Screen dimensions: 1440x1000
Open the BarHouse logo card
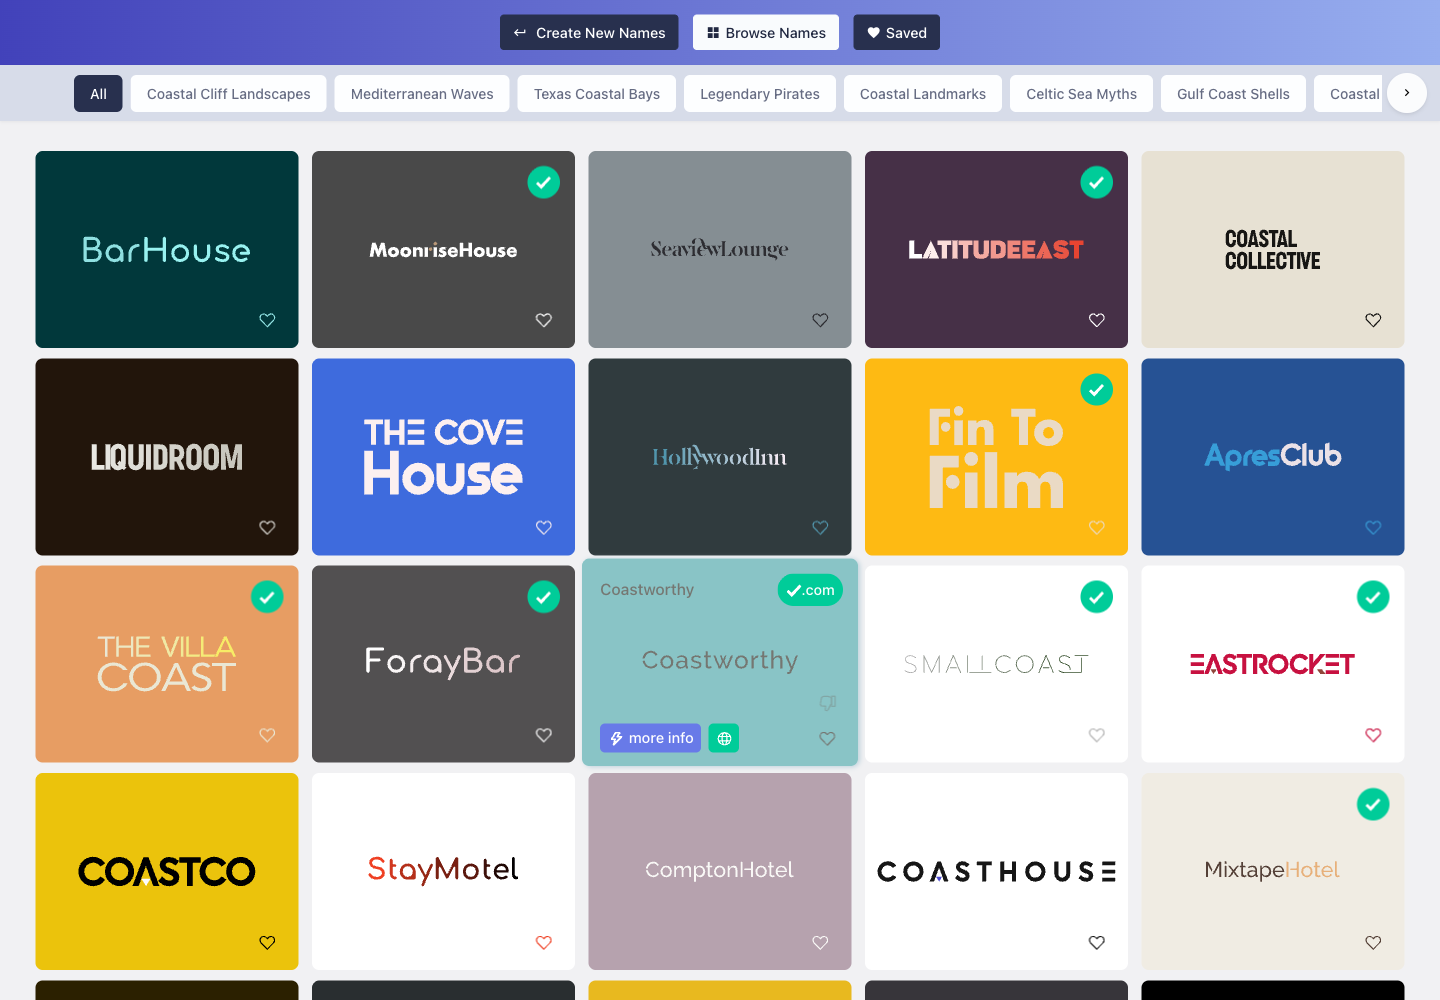coord(167,249)
